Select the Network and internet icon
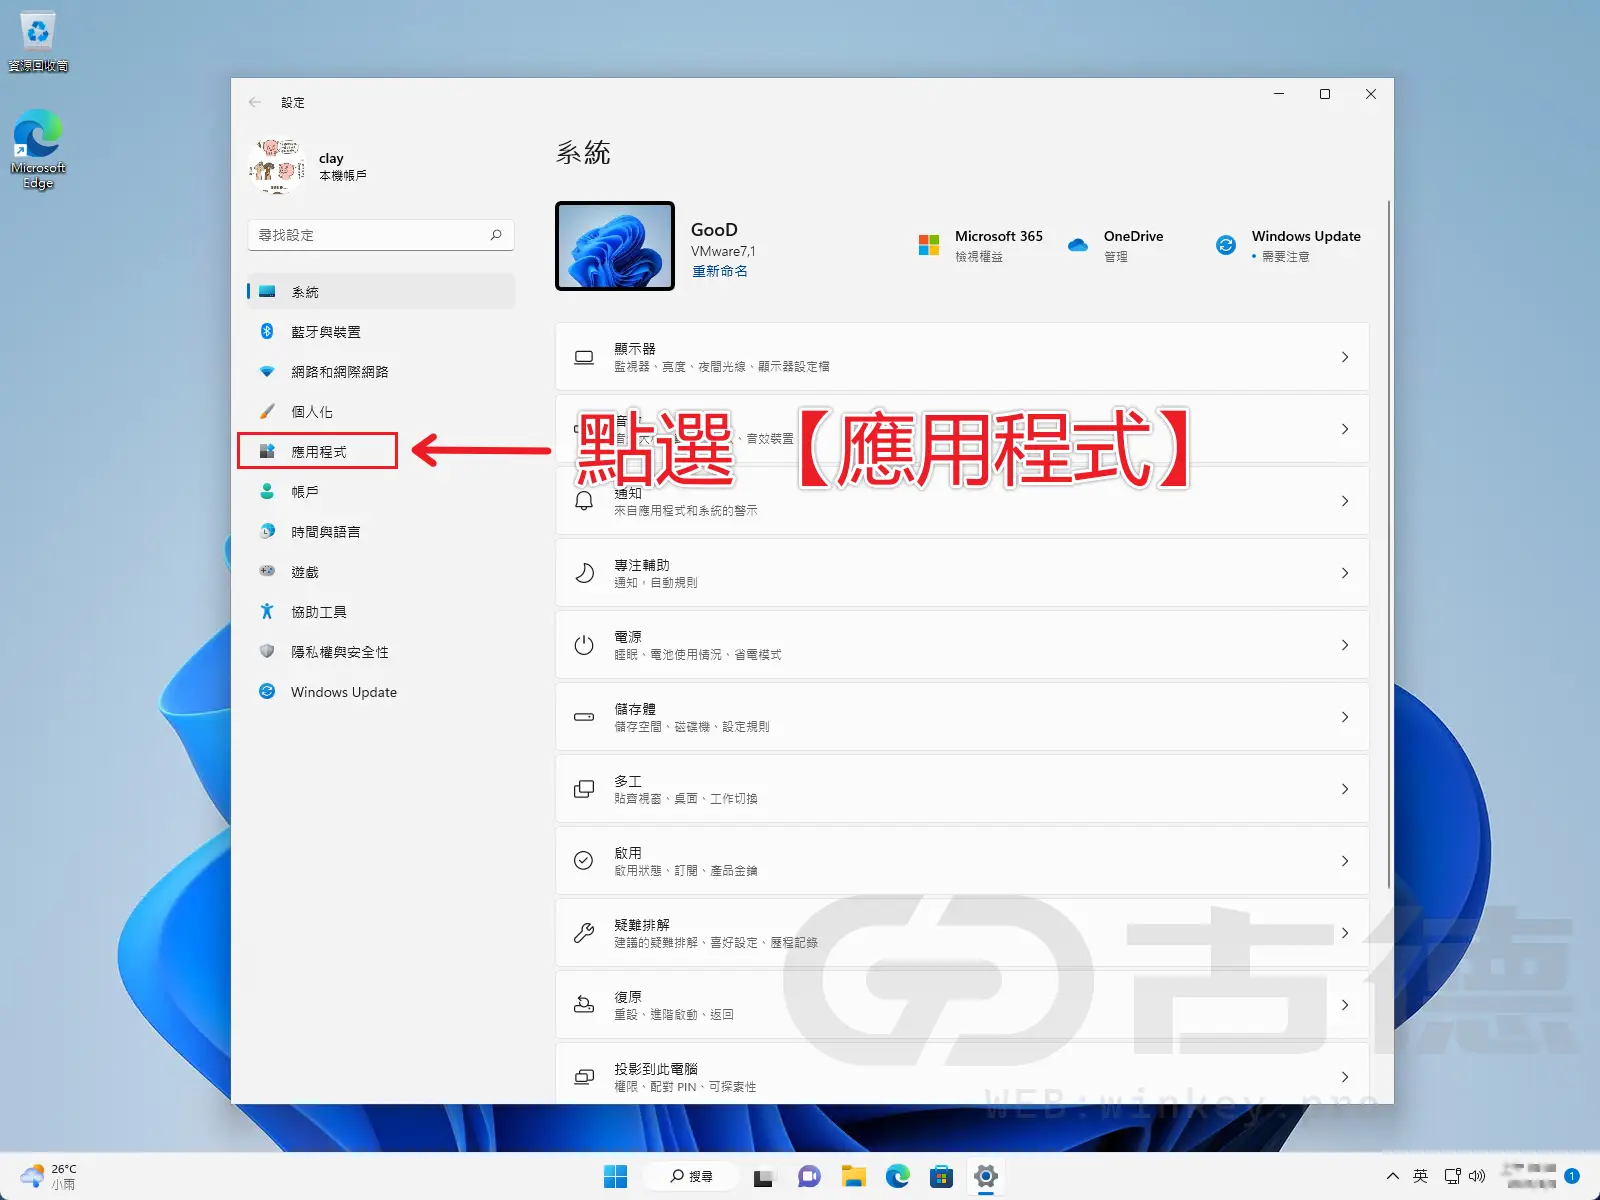This screenshot has height=1200, width=1600. tap(267, 371)
